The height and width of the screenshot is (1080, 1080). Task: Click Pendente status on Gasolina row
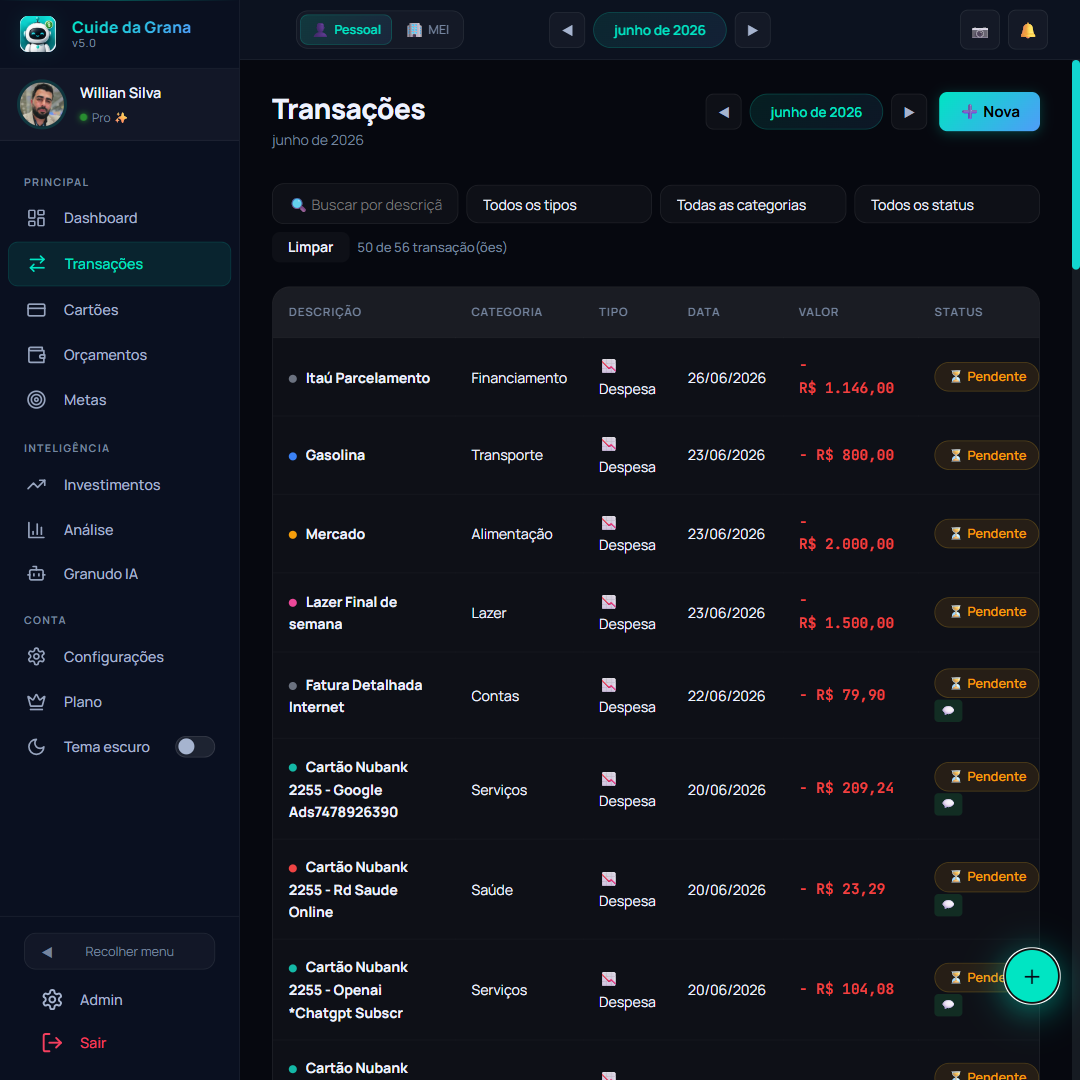pos(986,455)
